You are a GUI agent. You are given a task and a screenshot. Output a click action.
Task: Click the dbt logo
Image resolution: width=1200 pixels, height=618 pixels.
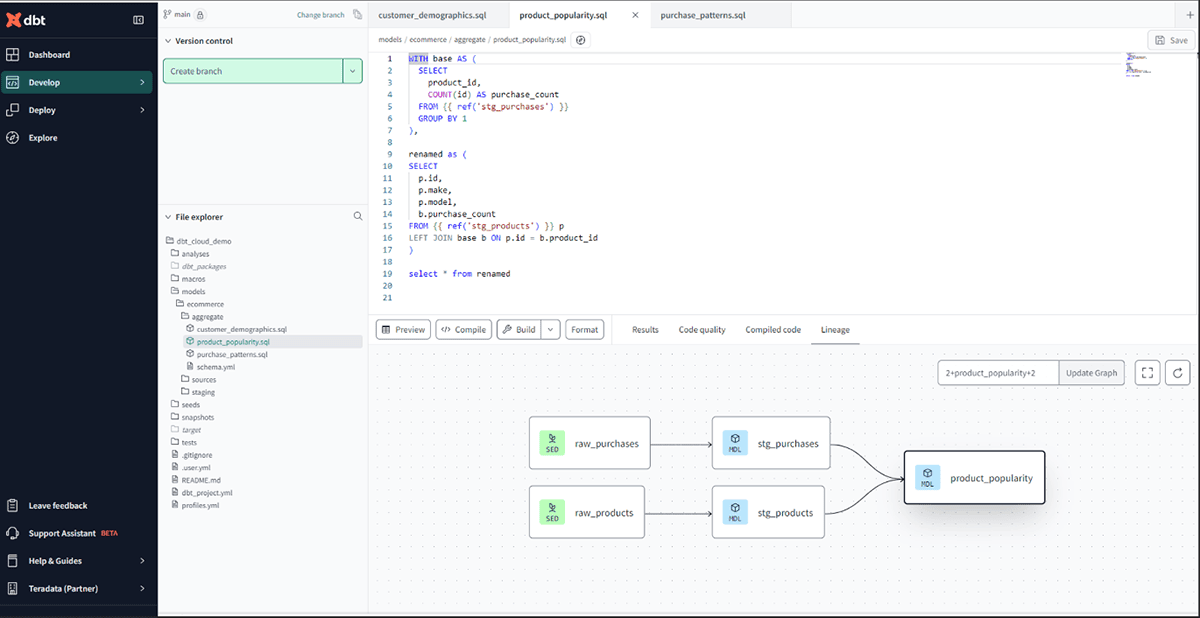point(27,20)
